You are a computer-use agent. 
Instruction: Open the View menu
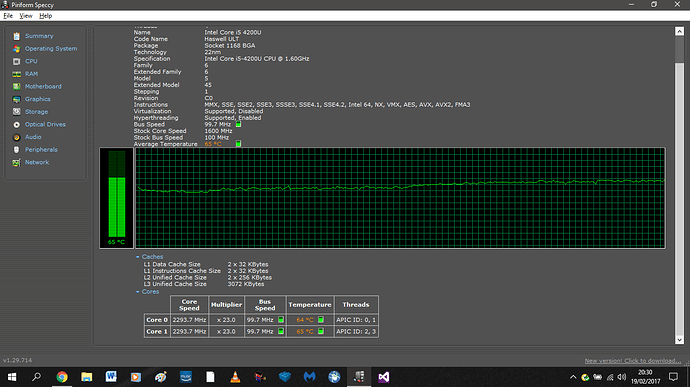[x=26, y=16]
